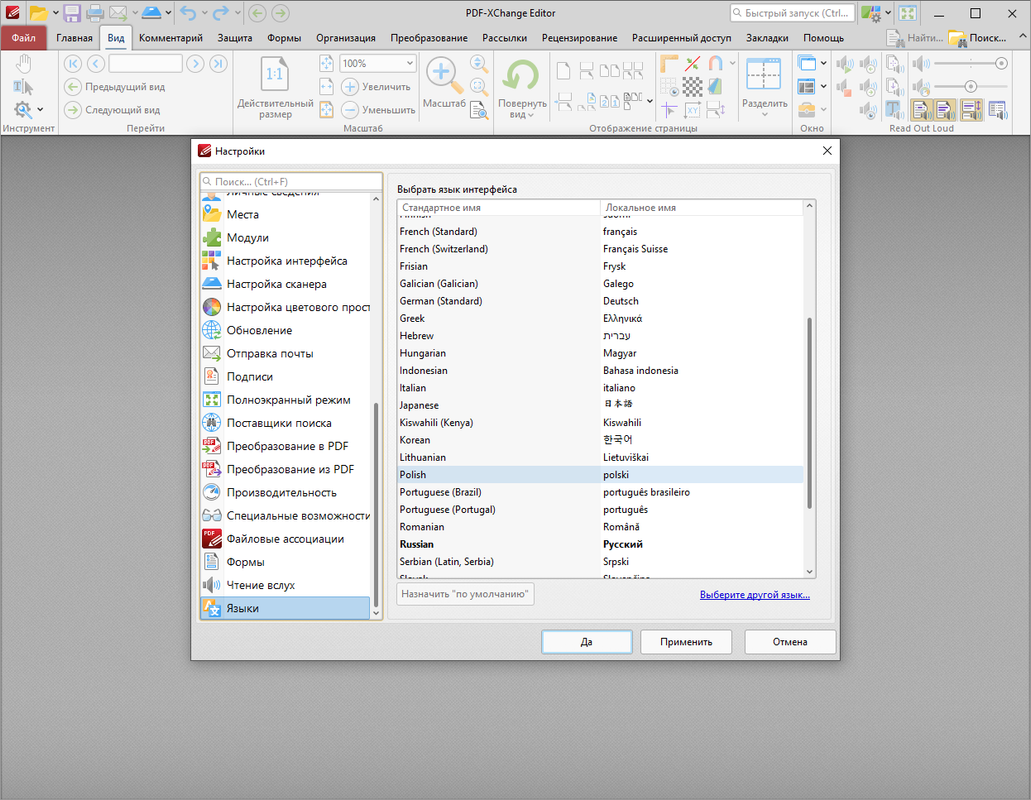Select the Italian language row
Screen dimensions: 1031x800
pos(600,388)
